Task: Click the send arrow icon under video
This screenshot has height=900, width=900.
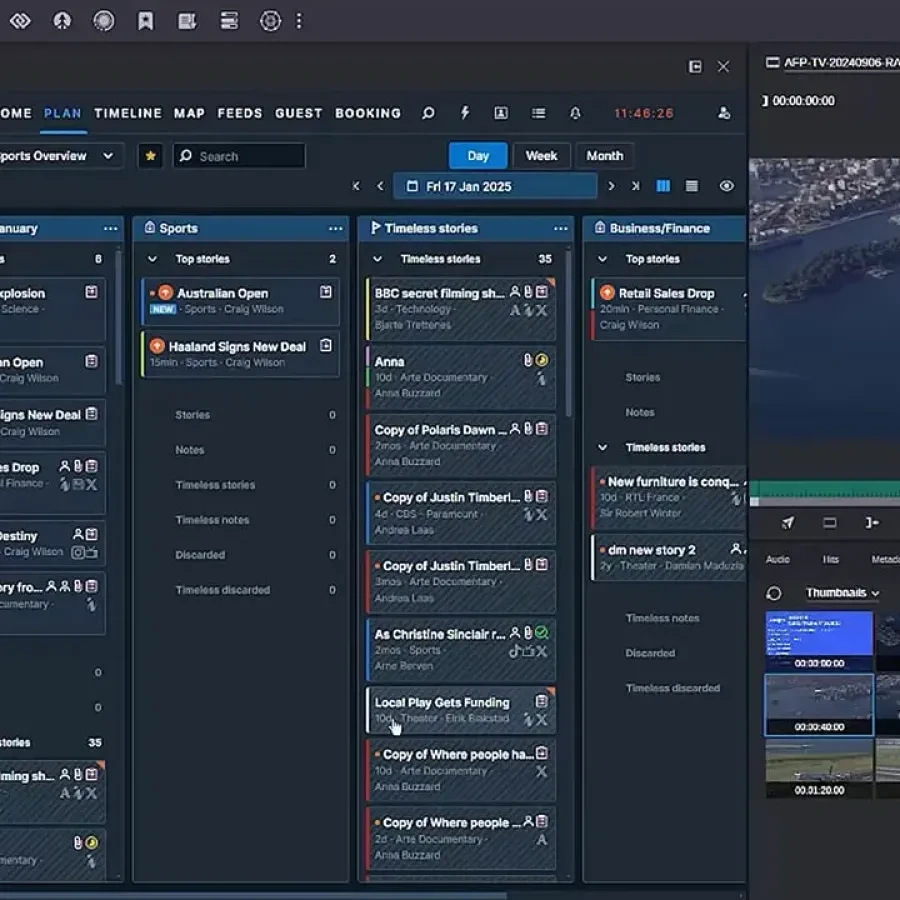Action: click(x=788, y=522)
